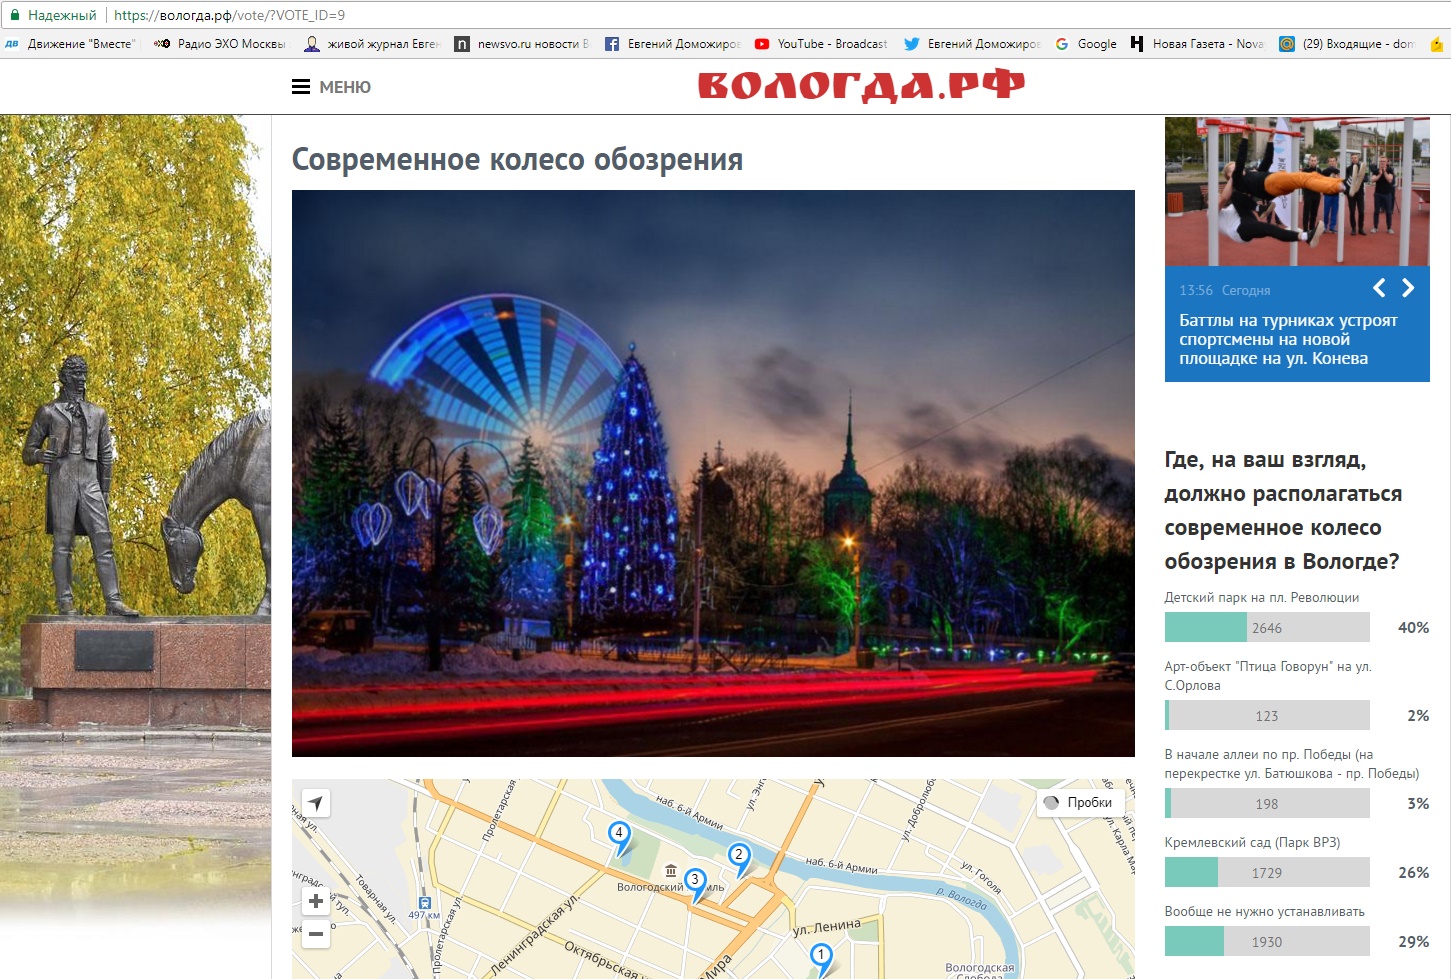Click Детский парк poll result bar
1451x979 pixels.
[x=1266, y=628]
